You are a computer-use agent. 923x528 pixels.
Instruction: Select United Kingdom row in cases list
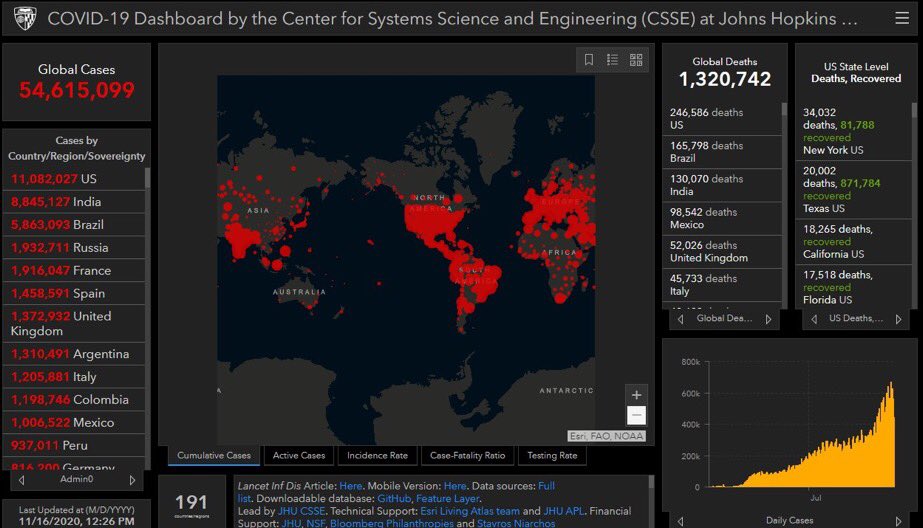74,323
